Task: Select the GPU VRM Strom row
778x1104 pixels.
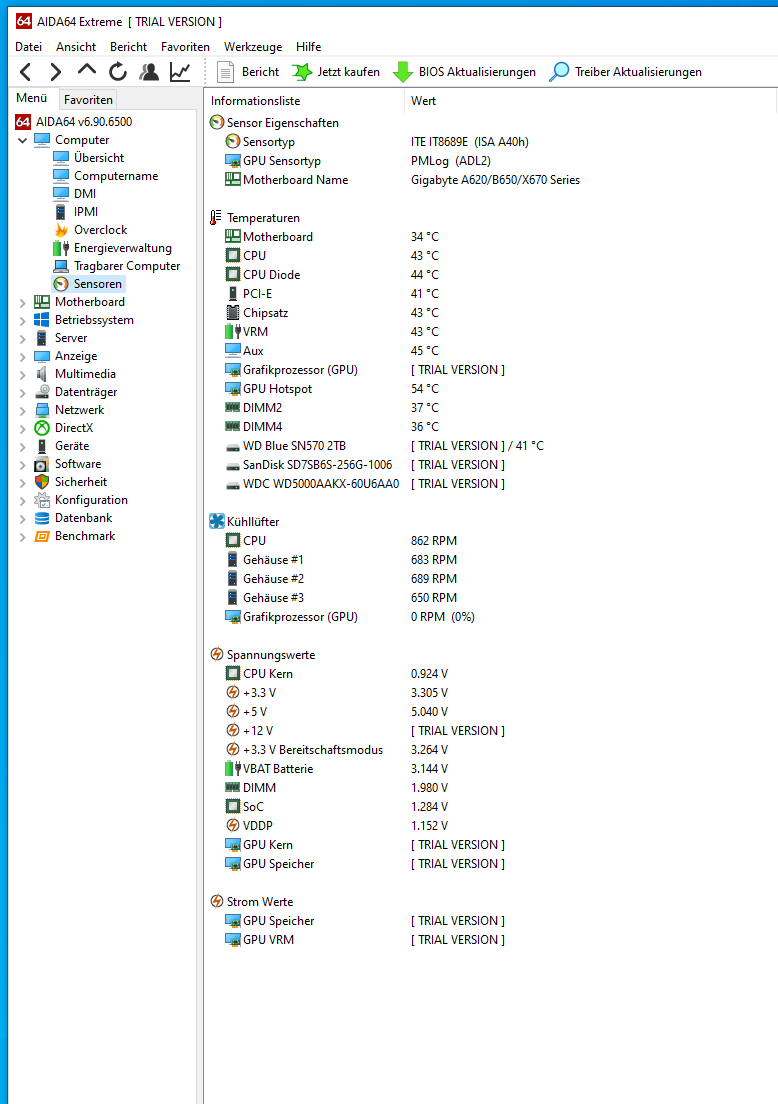Action: pos(491,940)
